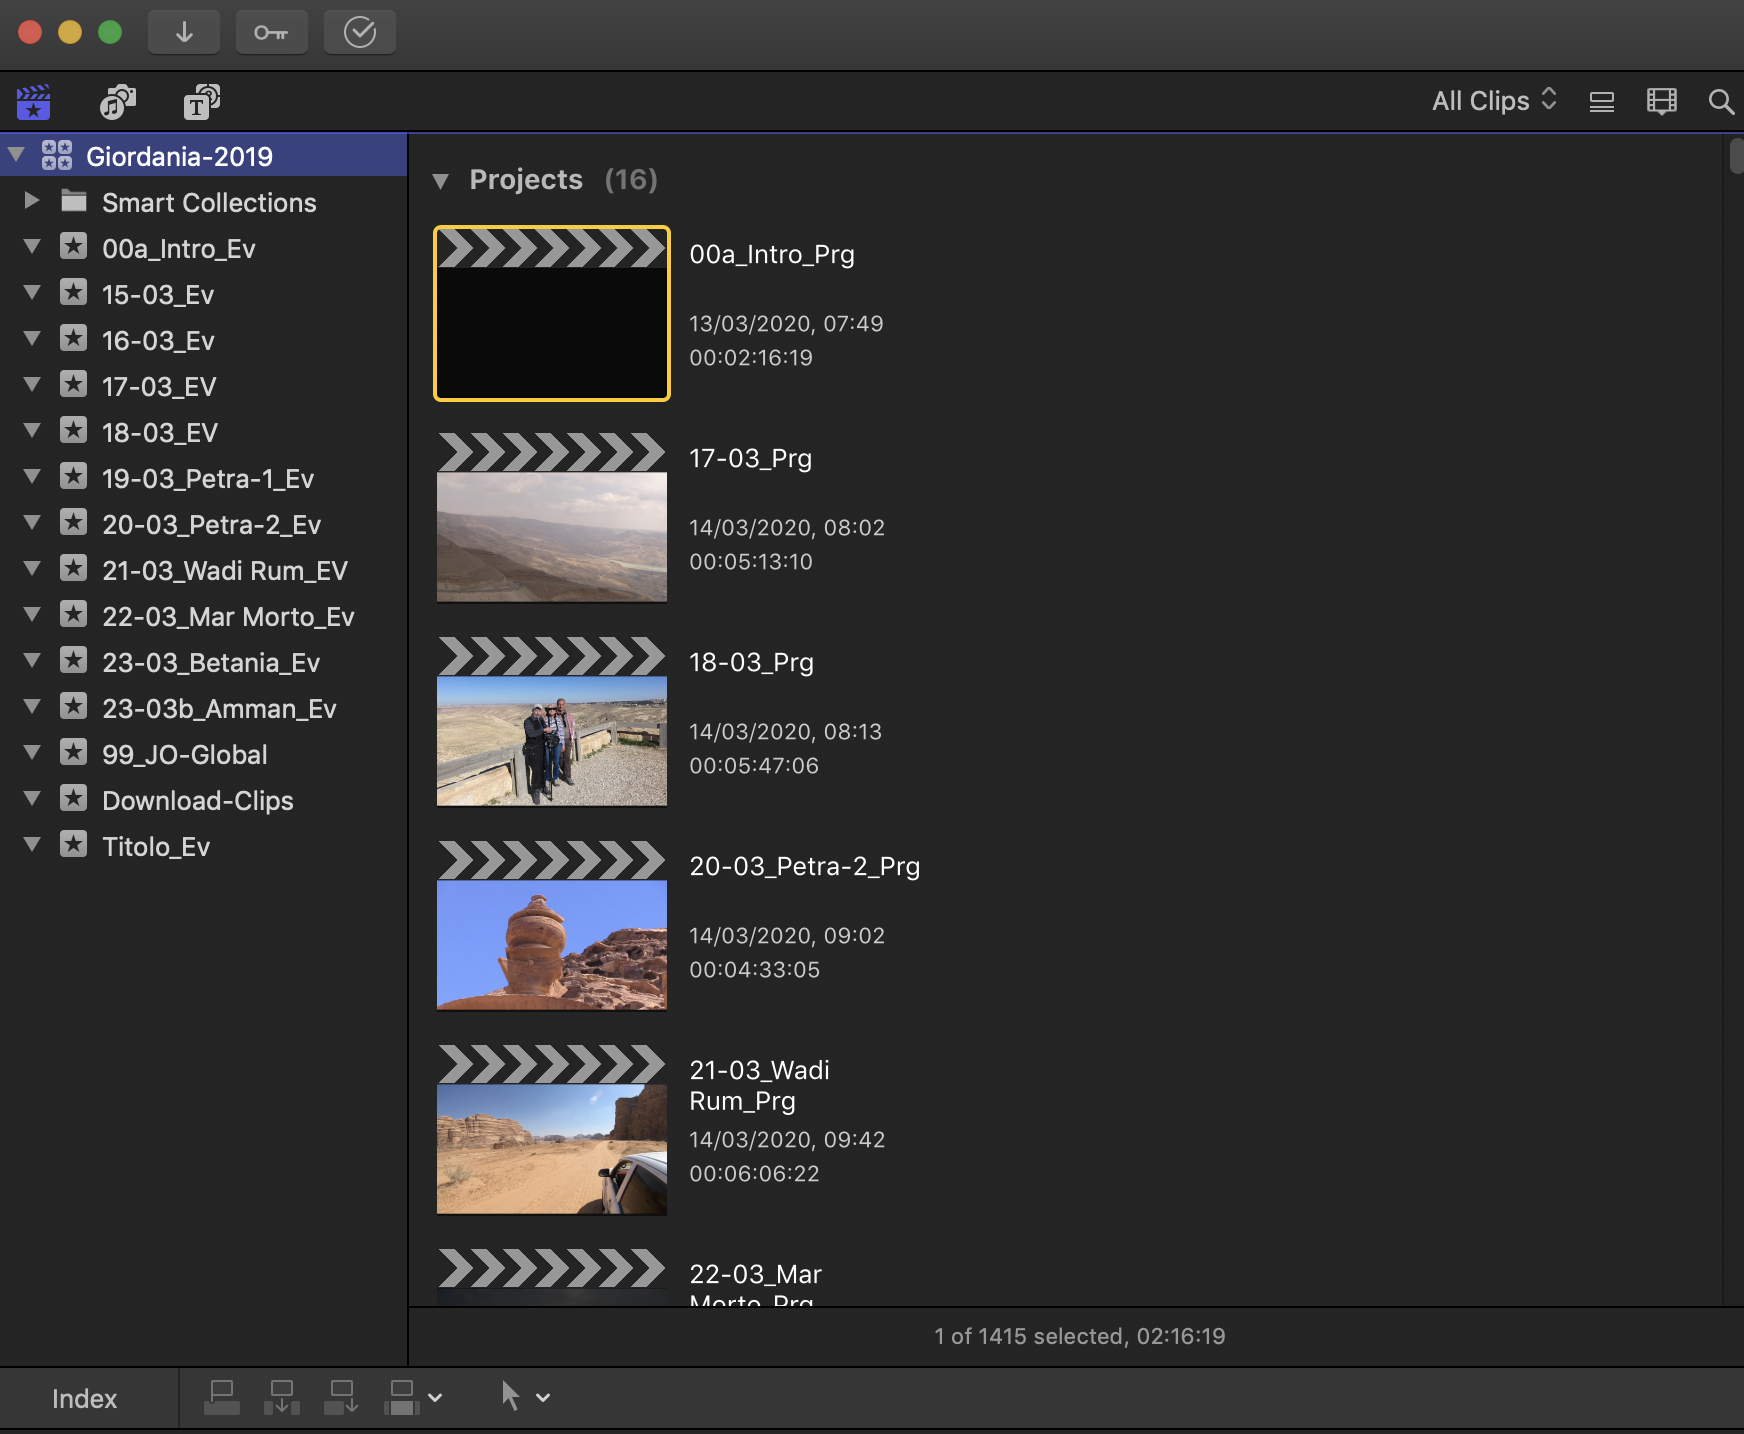
Task: Select the 17-03_Prg project thumbnail
Action: pos(552,517)
